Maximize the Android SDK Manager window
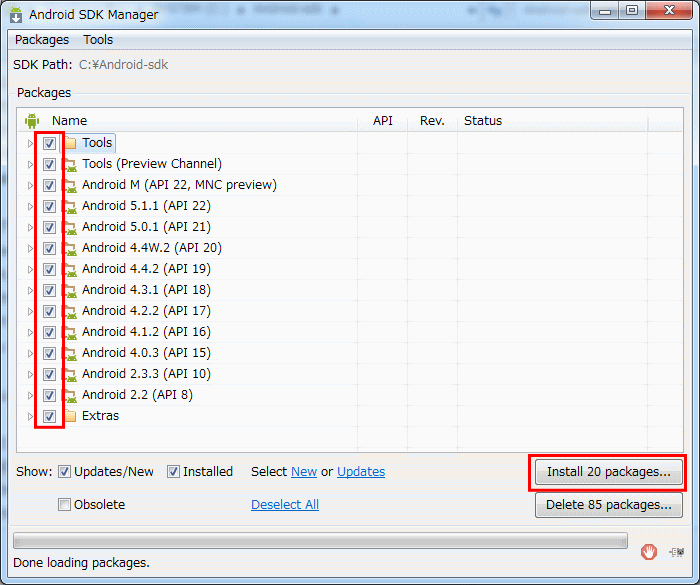The width and height of the screenshot is (700, 585). point(632,10)
